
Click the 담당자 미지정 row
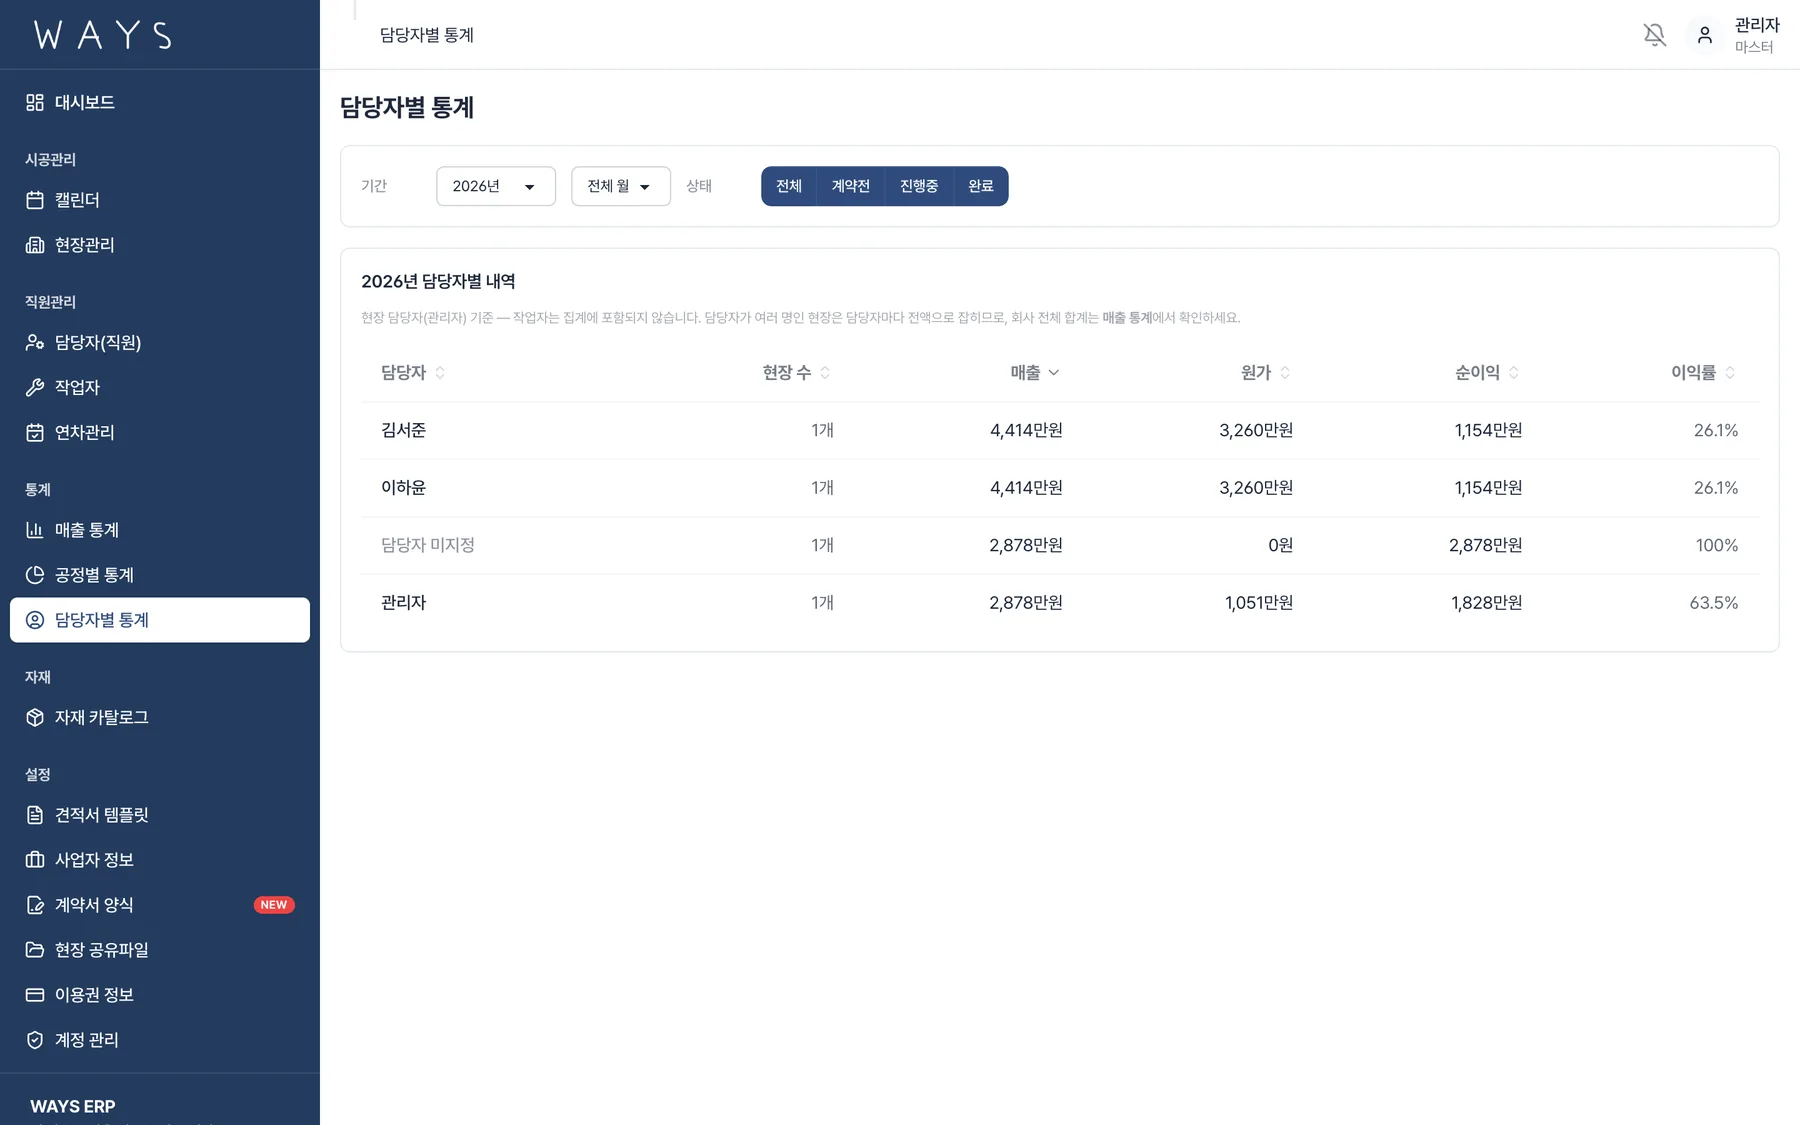(x=1060, y=545)
